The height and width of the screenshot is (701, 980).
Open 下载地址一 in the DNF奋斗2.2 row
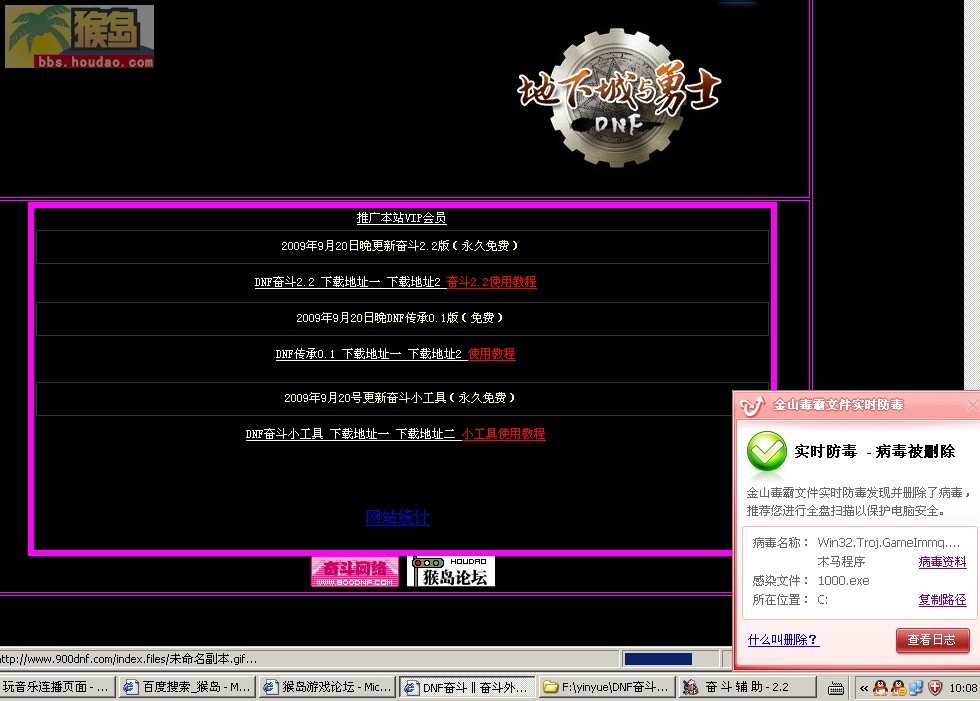351,282
